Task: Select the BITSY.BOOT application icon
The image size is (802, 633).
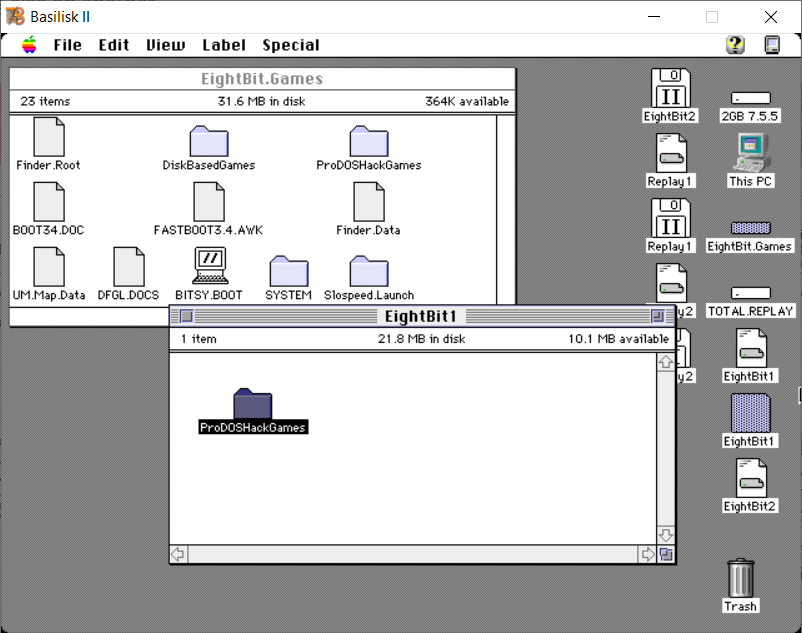Action: coord(209,274)
